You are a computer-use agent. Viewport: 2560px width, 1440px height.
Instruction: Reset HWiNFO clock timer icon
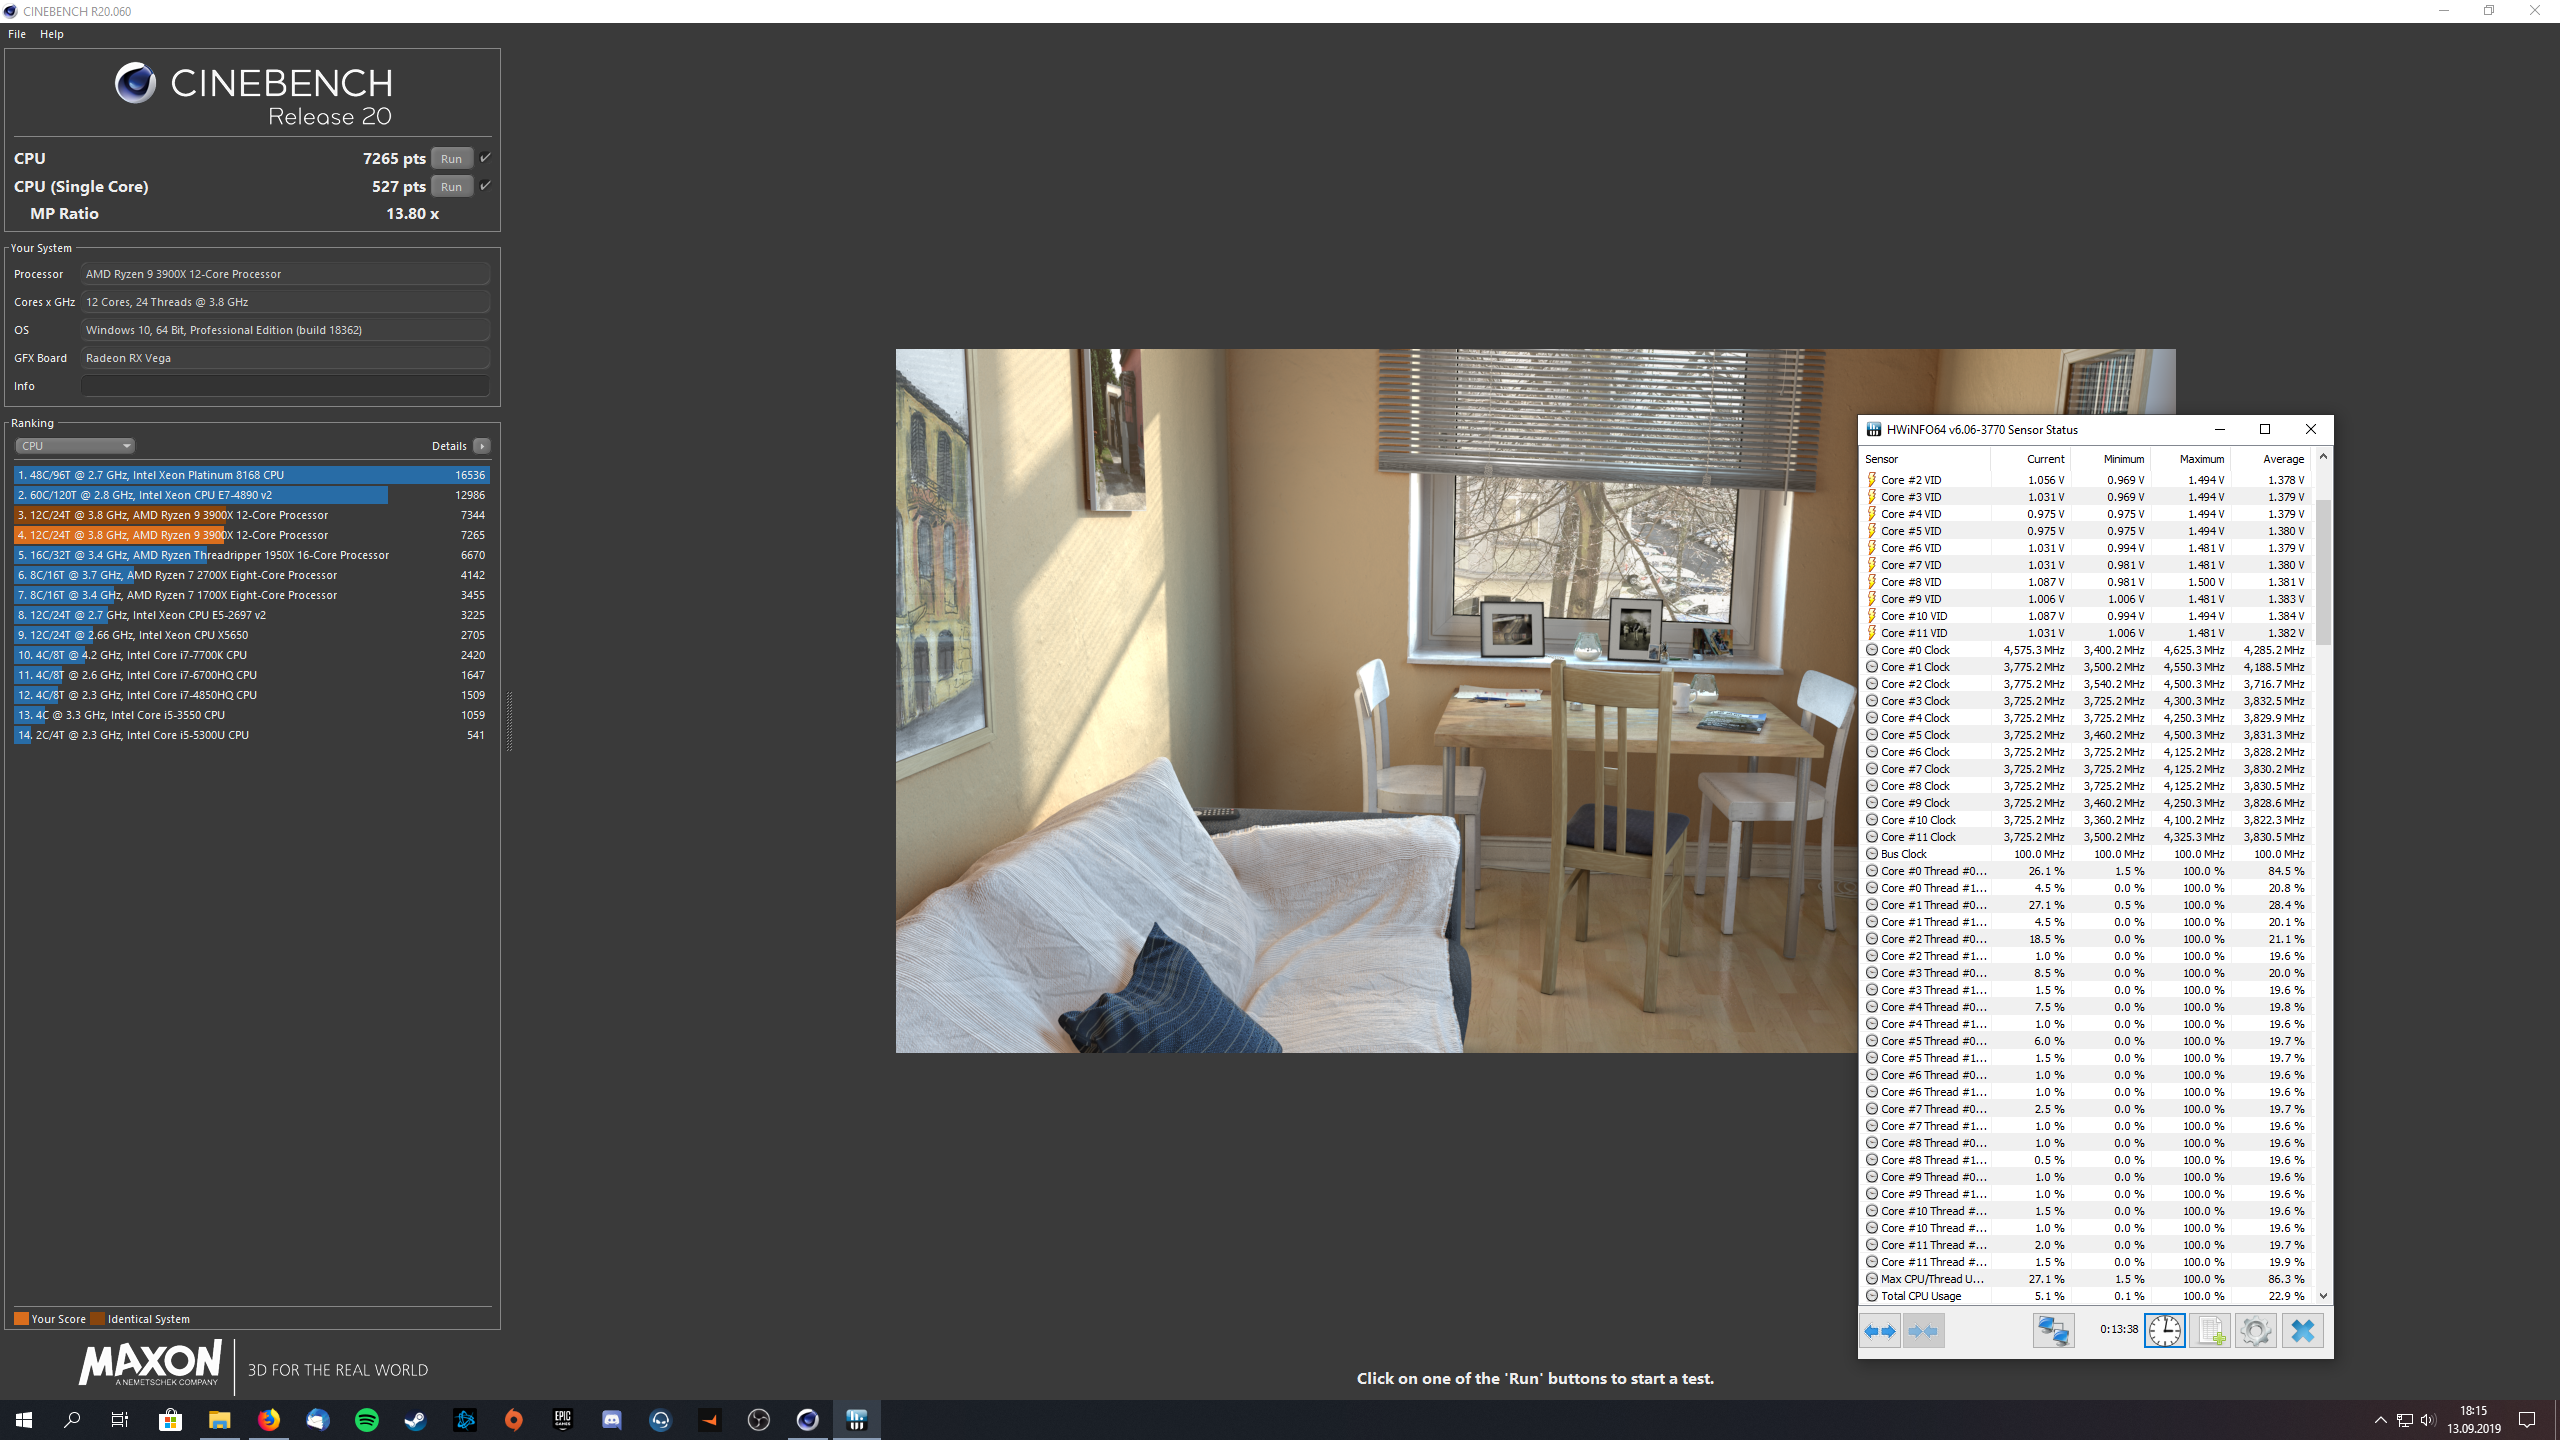(x=2164, y=1331)
